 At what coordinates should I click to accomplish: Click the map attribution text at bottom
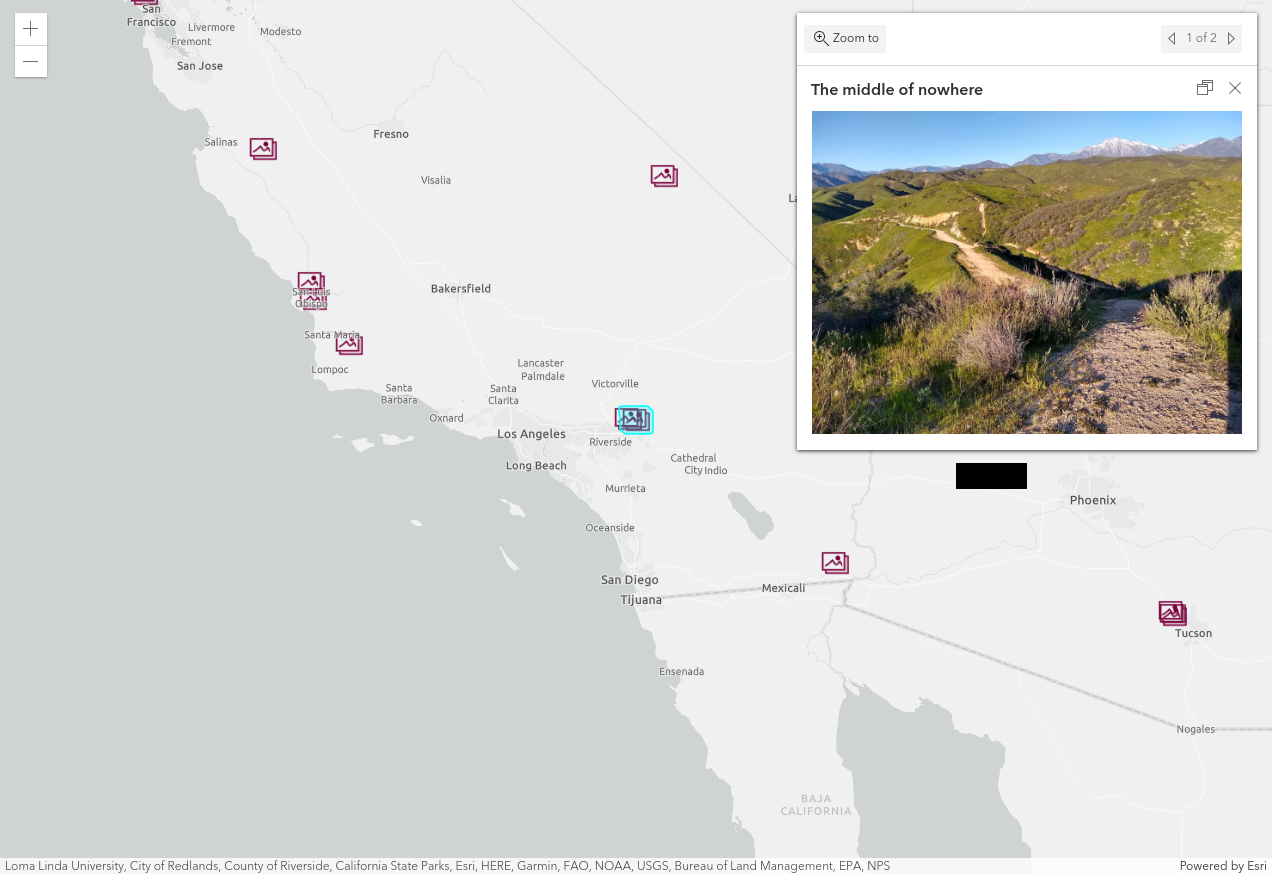tap(447, 866)
